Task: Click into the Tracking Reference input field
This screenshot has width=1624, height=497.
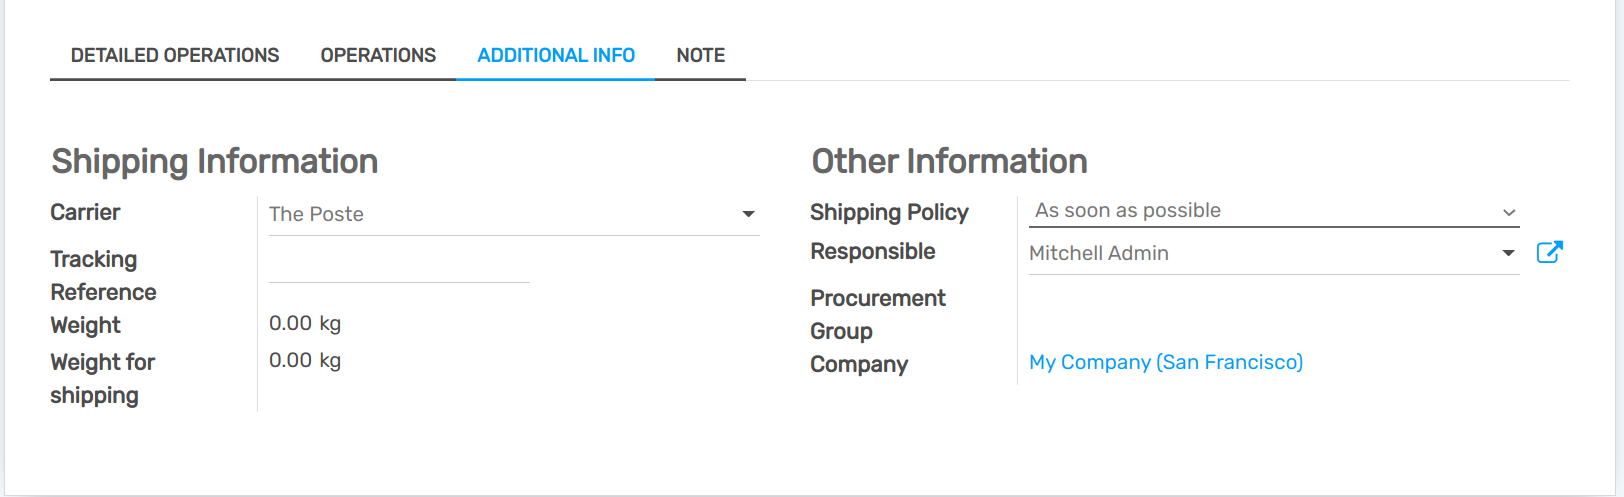Action: pos(399,266)
